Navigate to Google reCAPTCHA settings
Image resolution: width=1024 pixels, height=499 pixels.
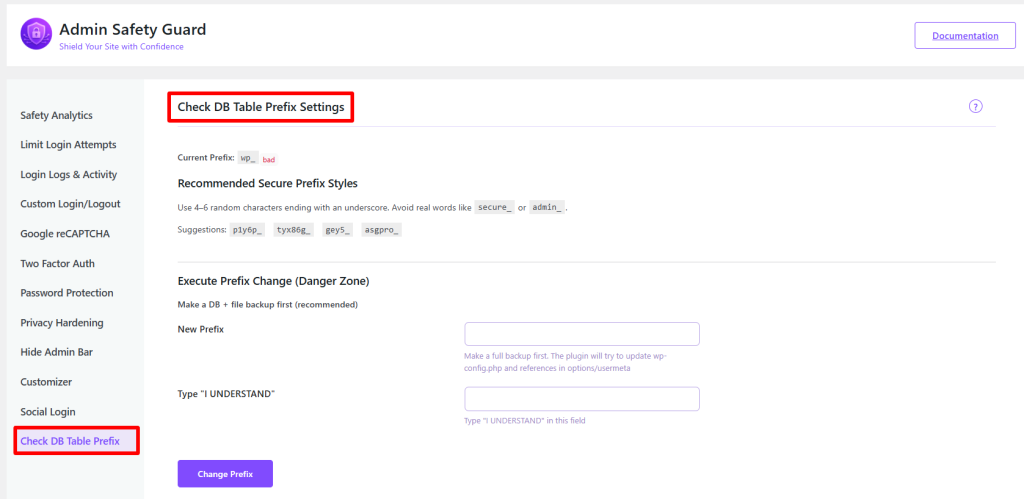(x=66, y=234)
